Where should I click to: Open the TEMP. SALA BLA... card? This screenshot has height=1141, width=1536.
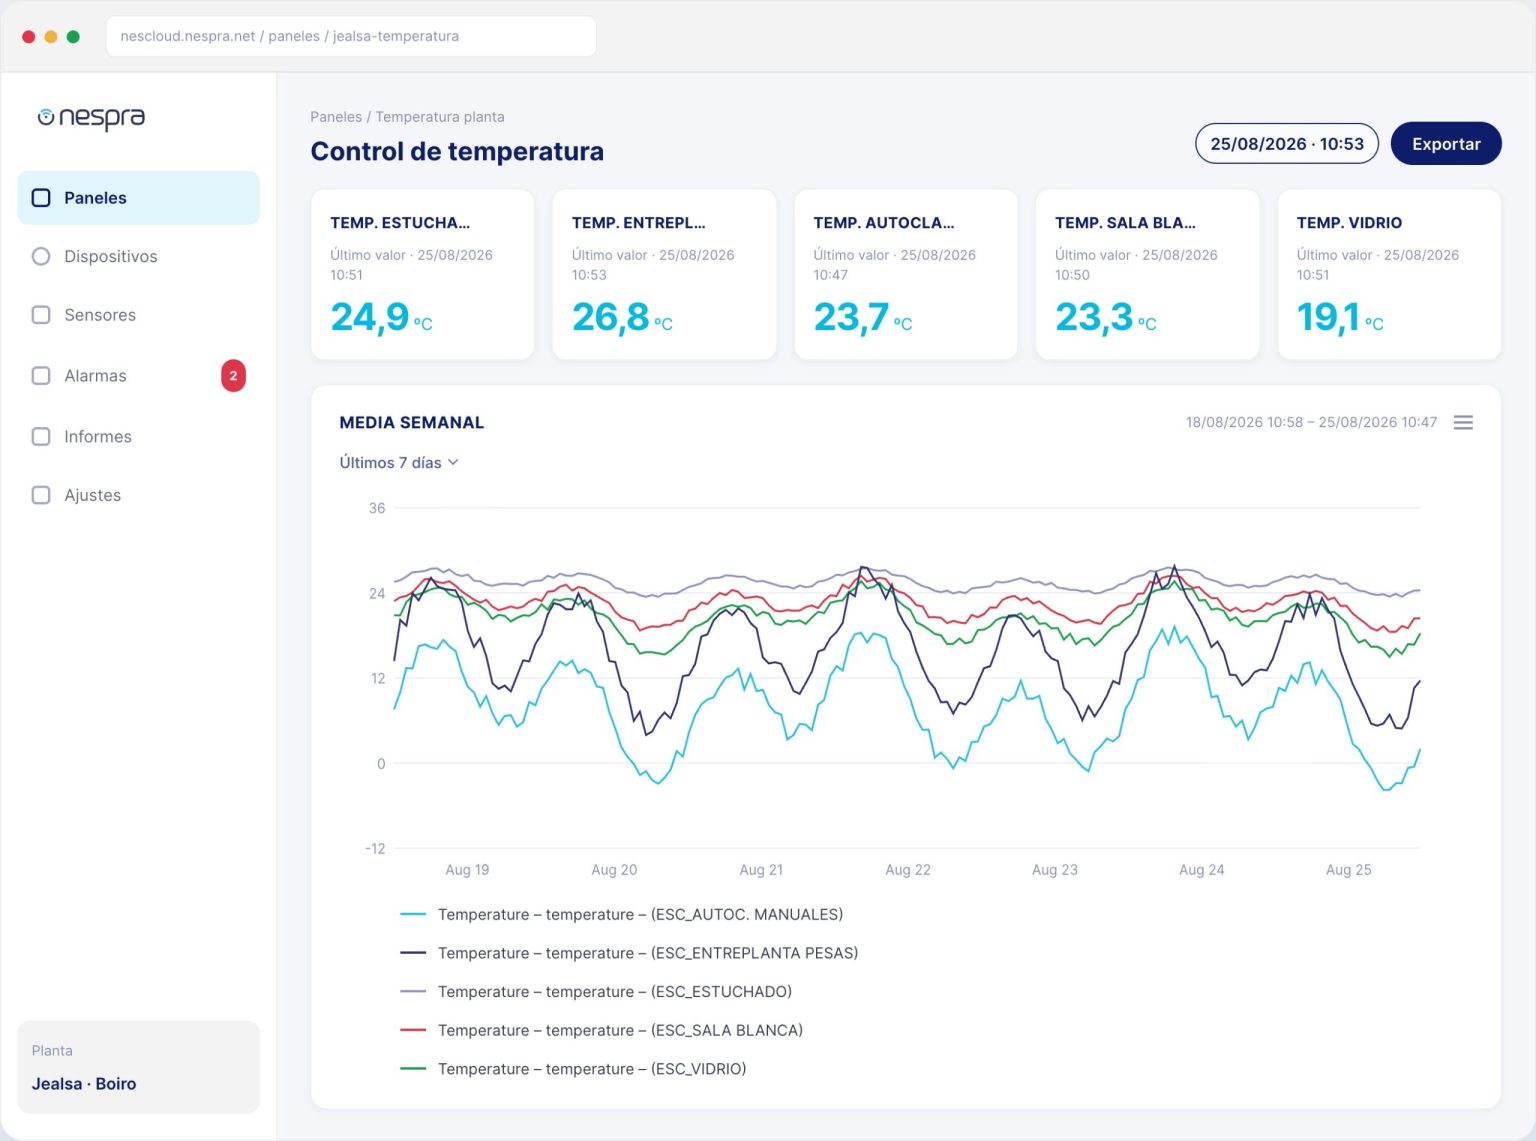pos(1147,275)
